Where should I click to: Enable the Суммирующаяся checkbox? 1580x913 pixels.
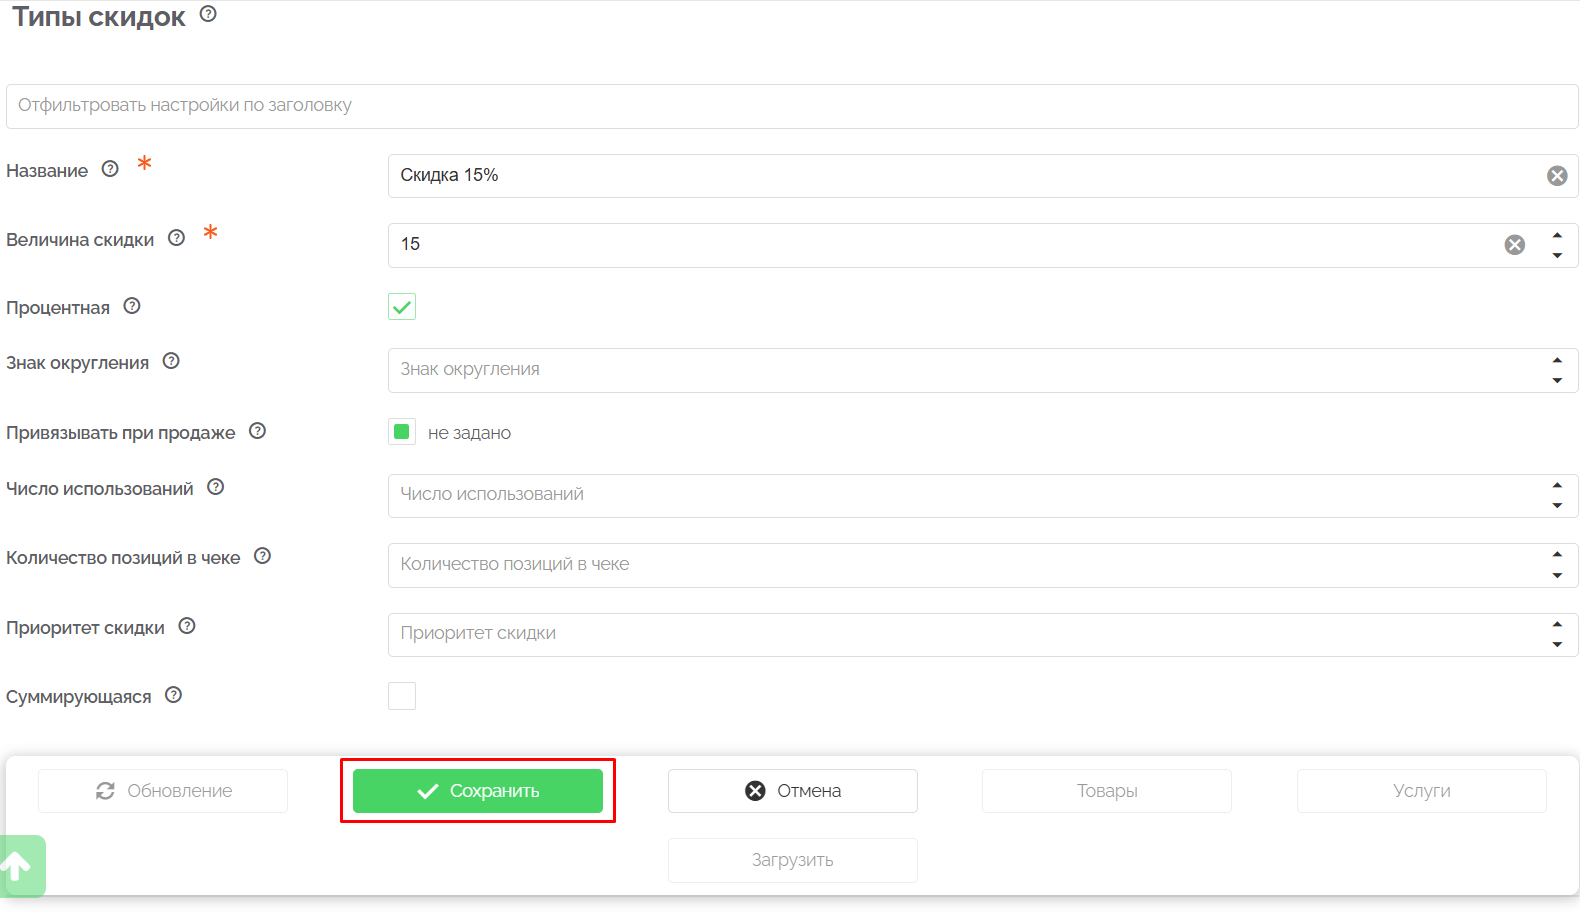coord(402,696)
